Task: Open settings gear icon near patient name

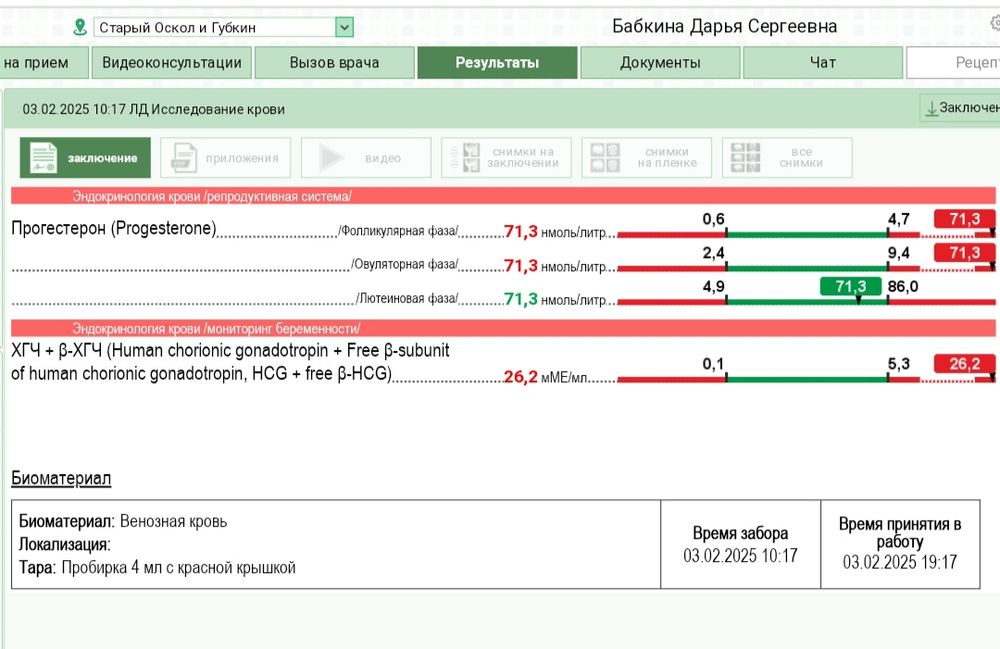Action: pyautogui.click(x=993, y=24)
